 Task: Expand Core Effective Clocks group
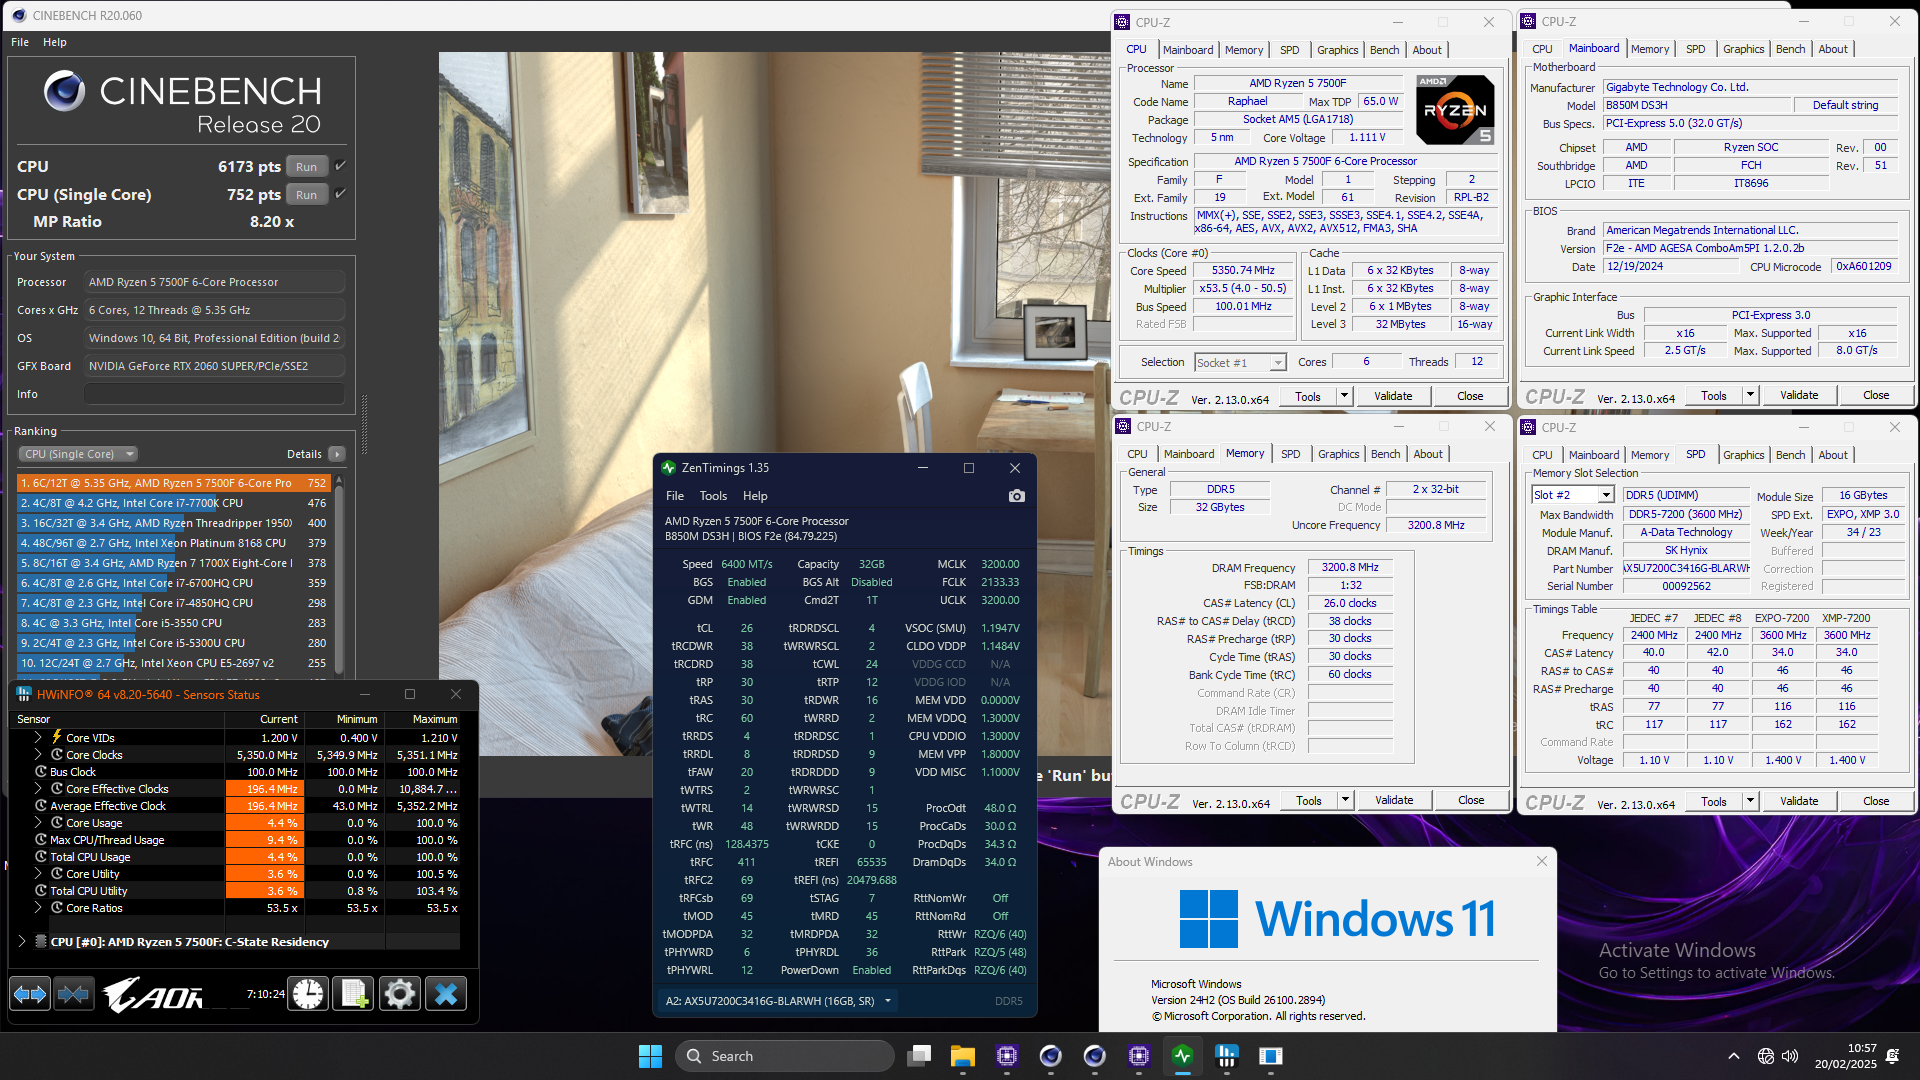pyautogui.click(x=38, y=789)
